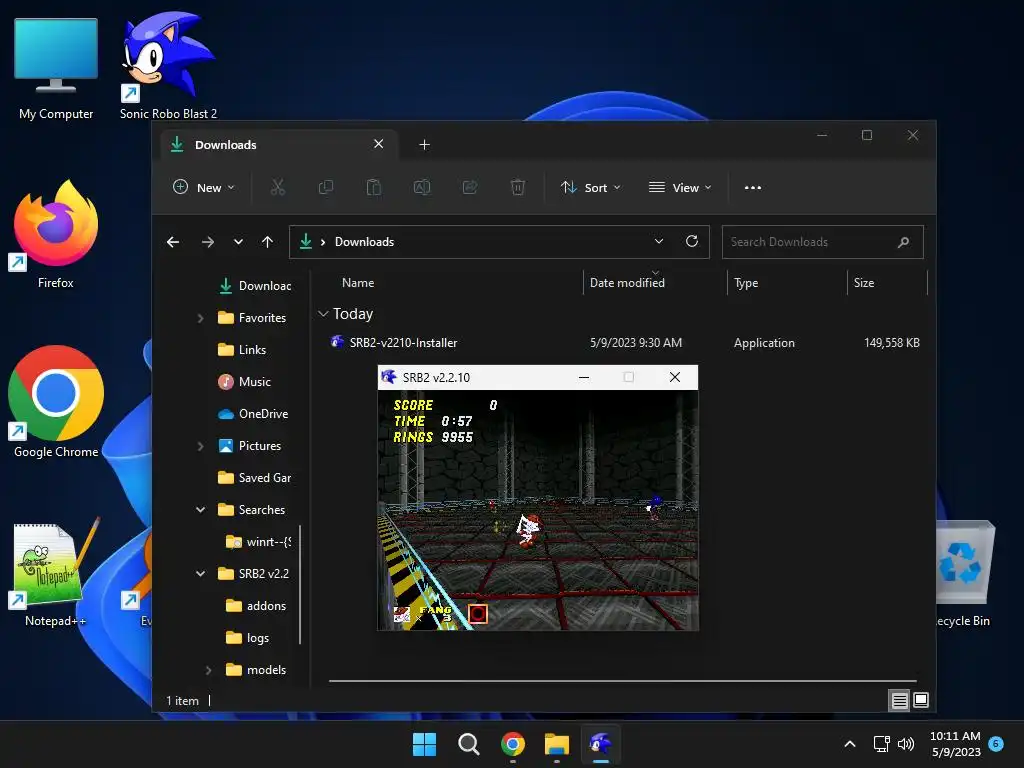Expand the Pictures tree node
Viewport: 1024px width, 768px height.
point(200,446)
